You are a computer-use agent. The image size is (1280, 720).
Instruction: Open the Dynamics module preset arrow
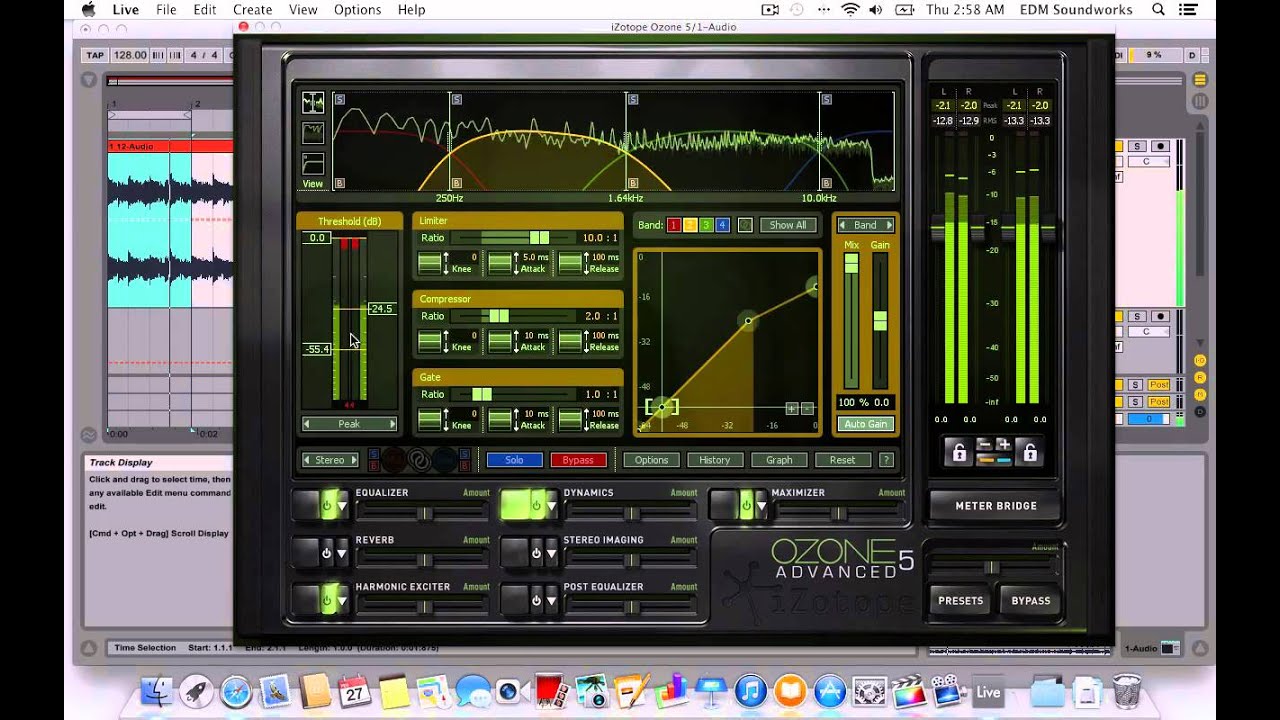pos(550,507)
